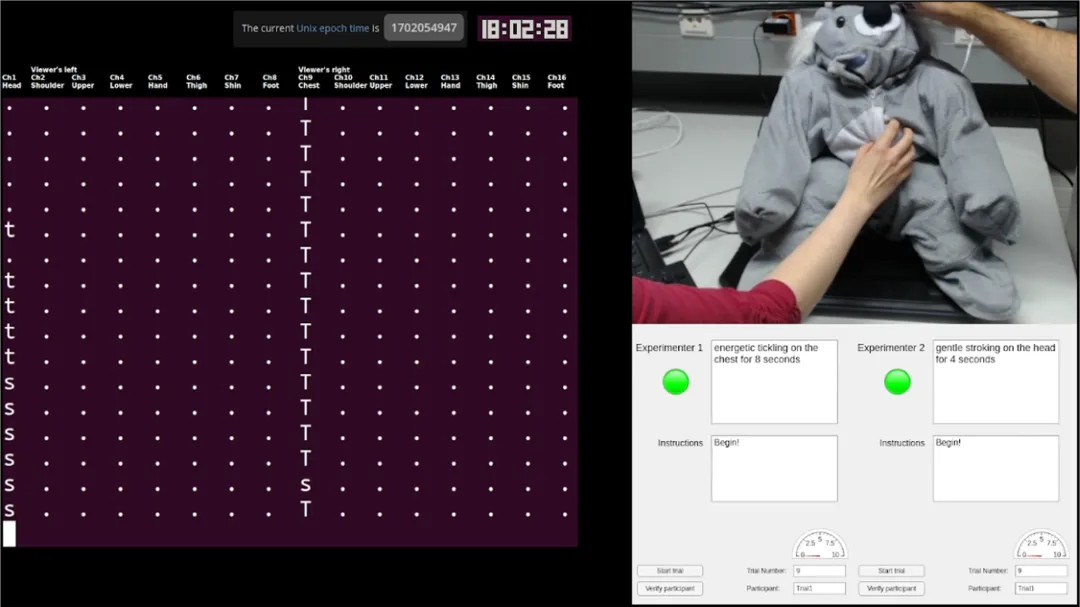The image size is (1080, 607).
Task: Click Verify participant under Experimenter 2
Action: (891, 588)
